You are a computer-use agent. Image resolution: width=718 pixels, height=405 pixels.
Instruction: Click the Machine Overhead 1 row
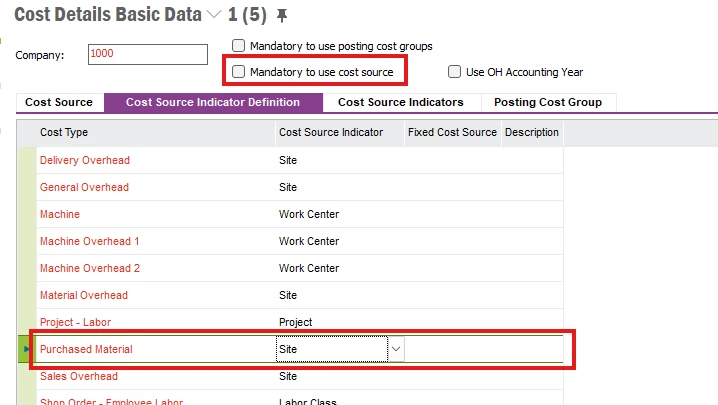click(90, 241)
